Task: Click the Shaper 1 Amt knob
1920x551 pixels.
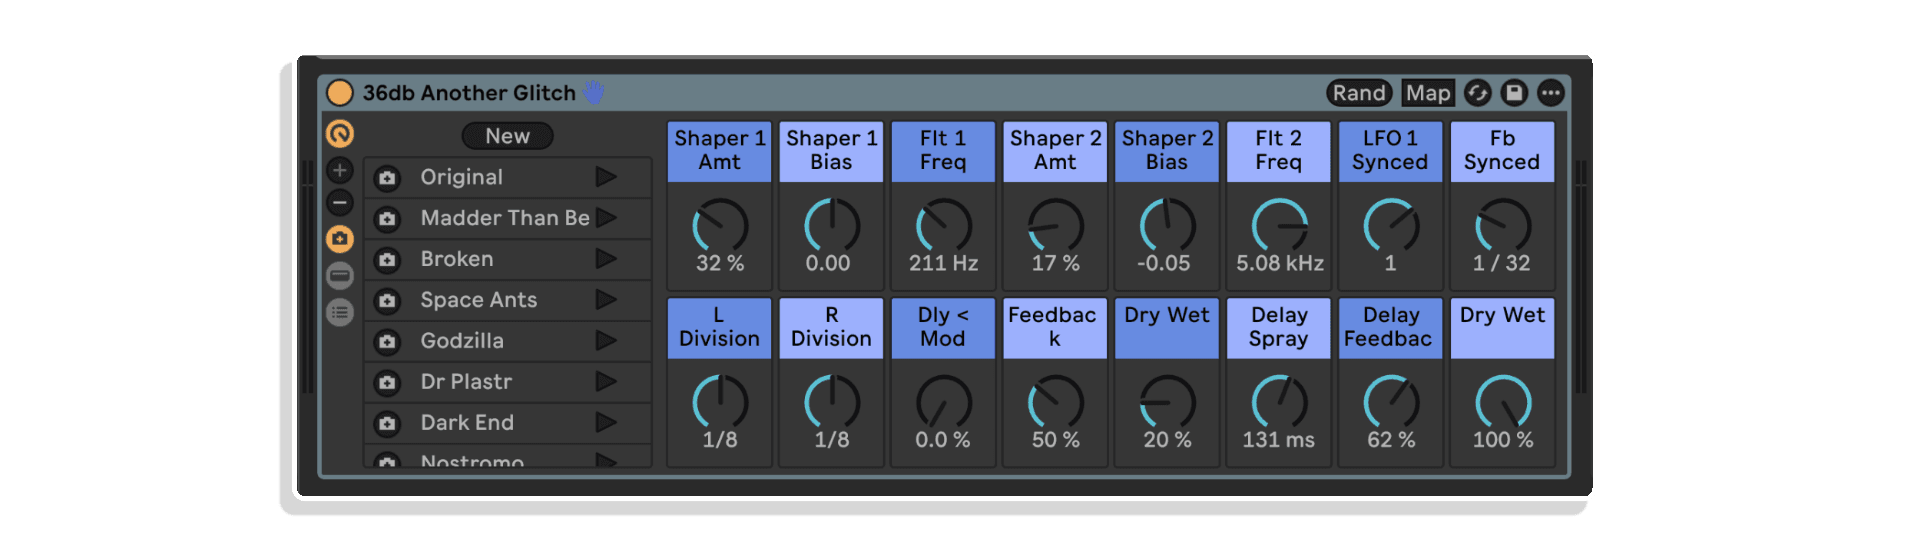Action: pos(720,225)
